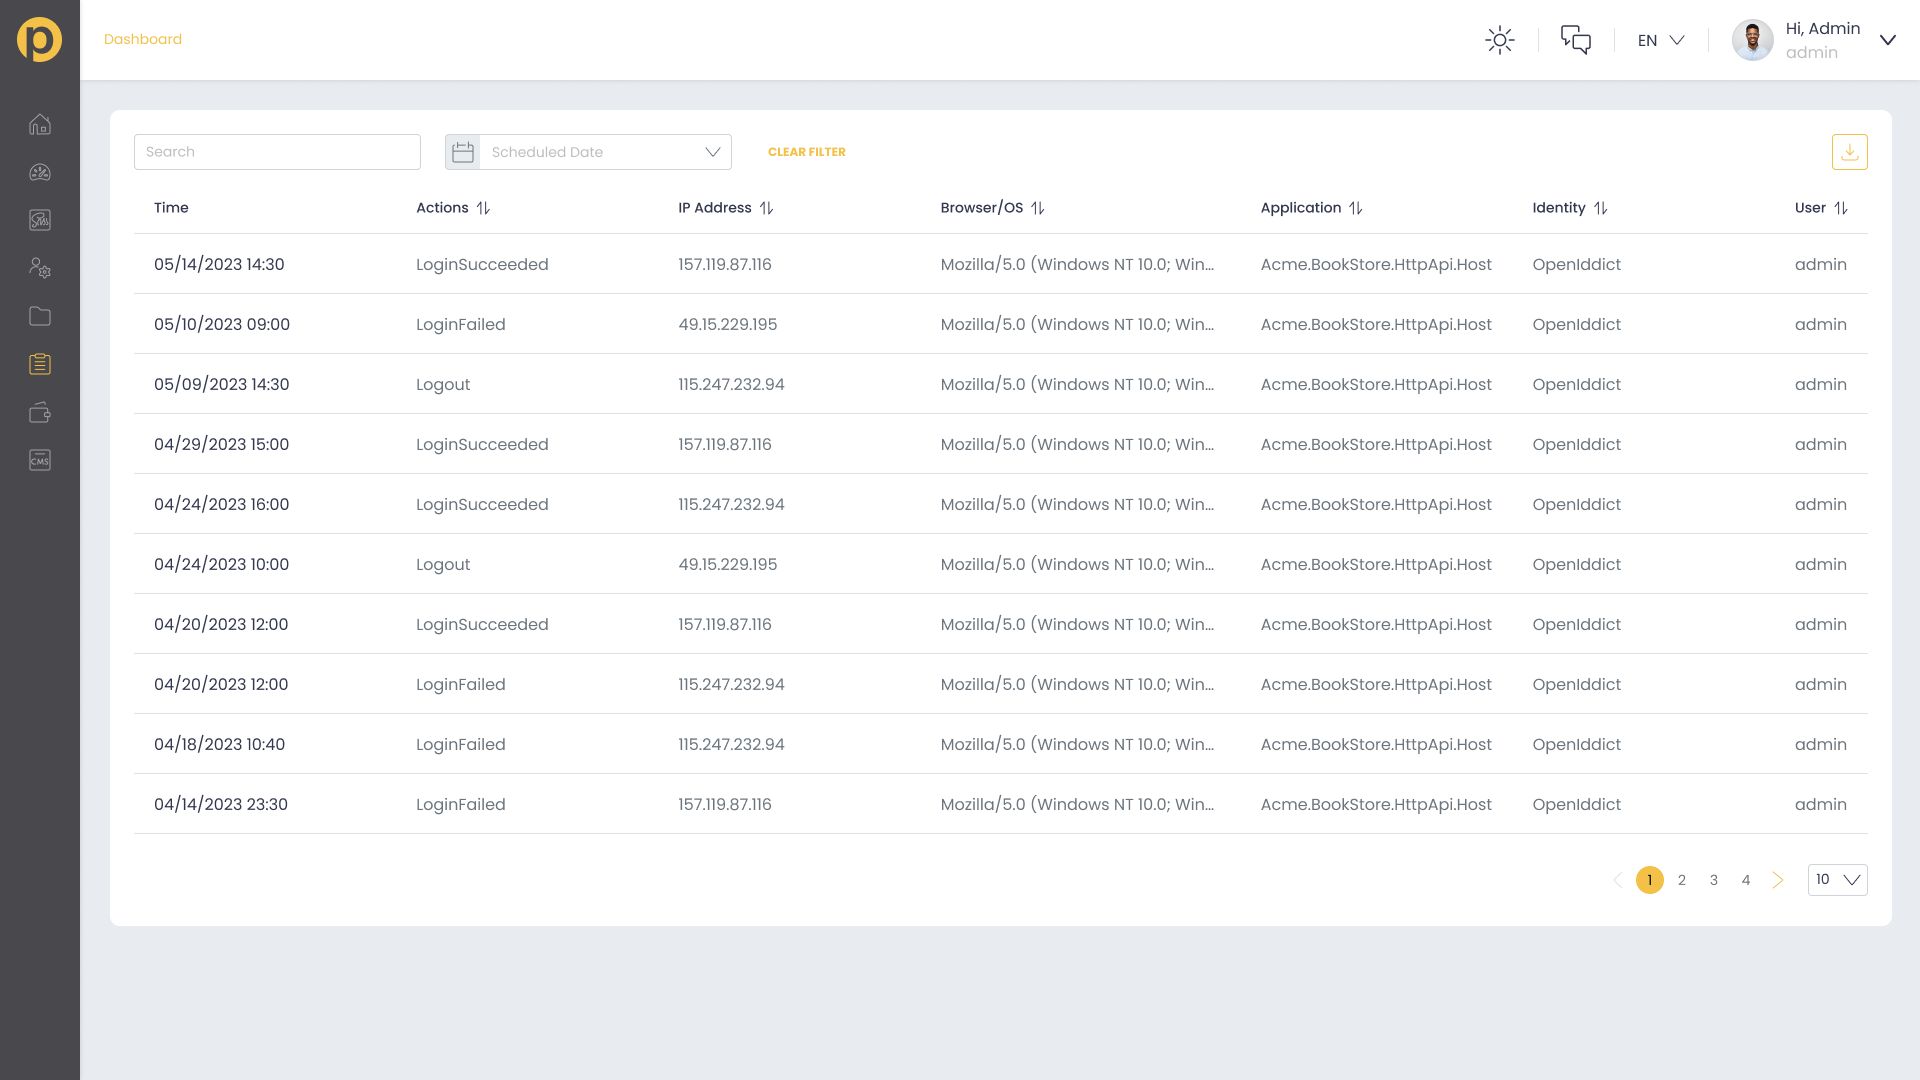This screenshot has width=1920, height=1080.
Task: Open the EN language dropdown
Action: point(1660,40)
